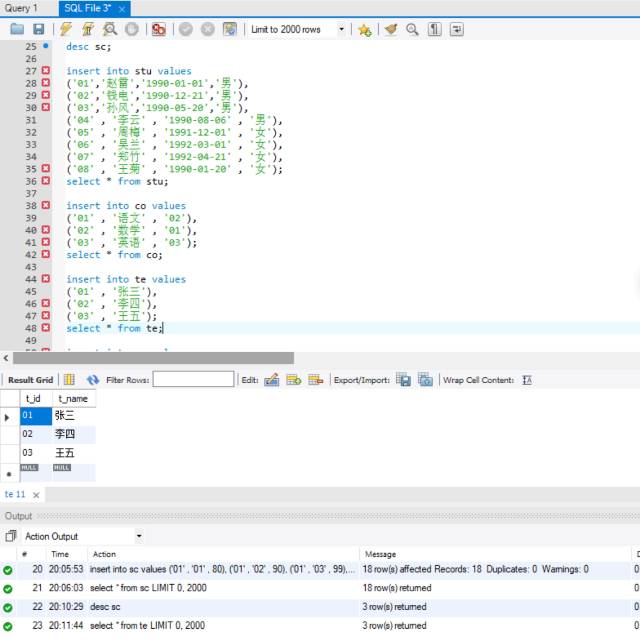
Task: Save the SQL script to file
Action: pos(38,30)
